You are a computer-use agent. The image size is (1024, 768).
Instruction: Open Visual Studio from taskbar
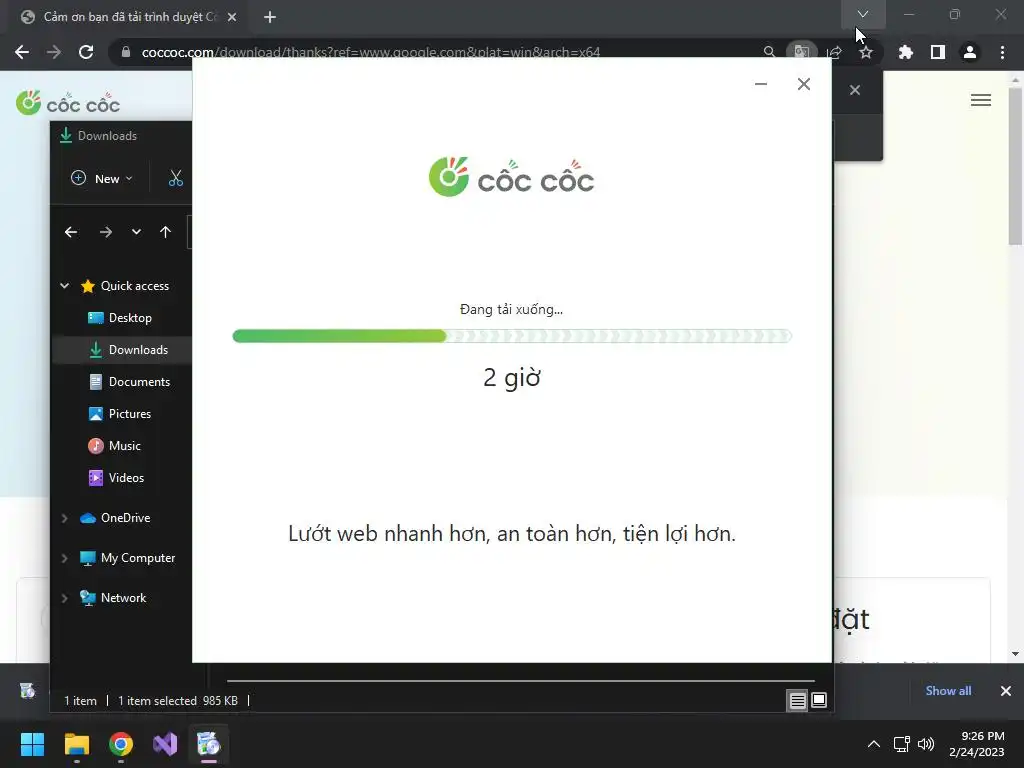(165, 744)
